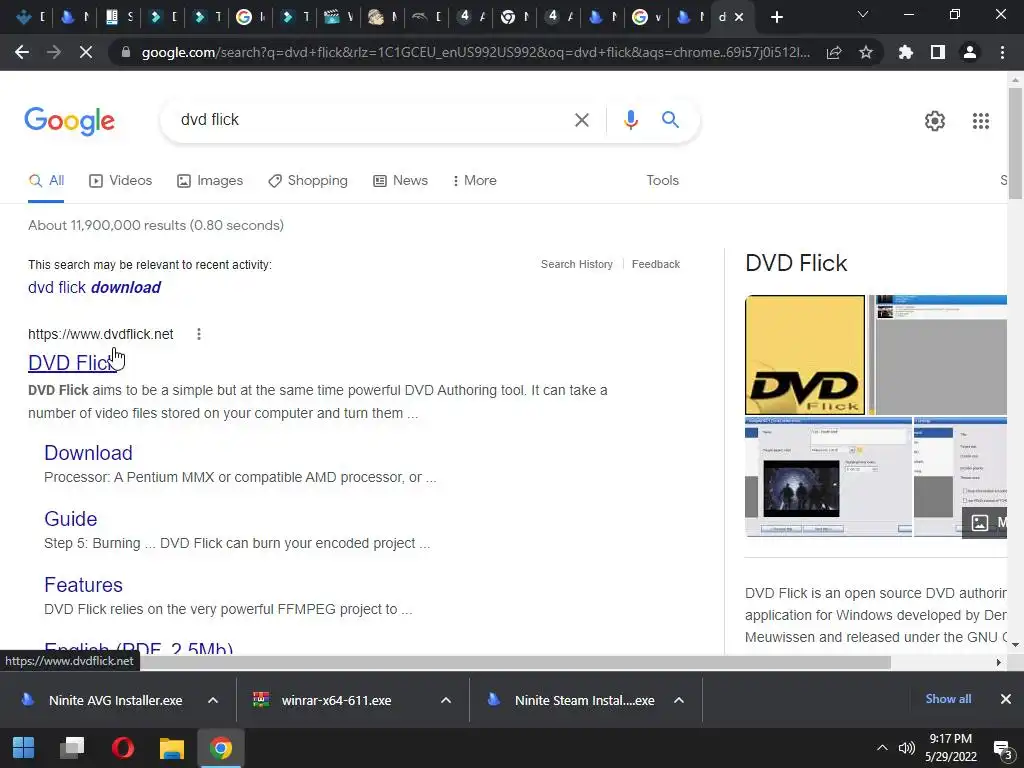This screenshot has width=1024, height=768.
Task: Open the Chrome extensions puzzle icon
Action: (x=906, y=52)
